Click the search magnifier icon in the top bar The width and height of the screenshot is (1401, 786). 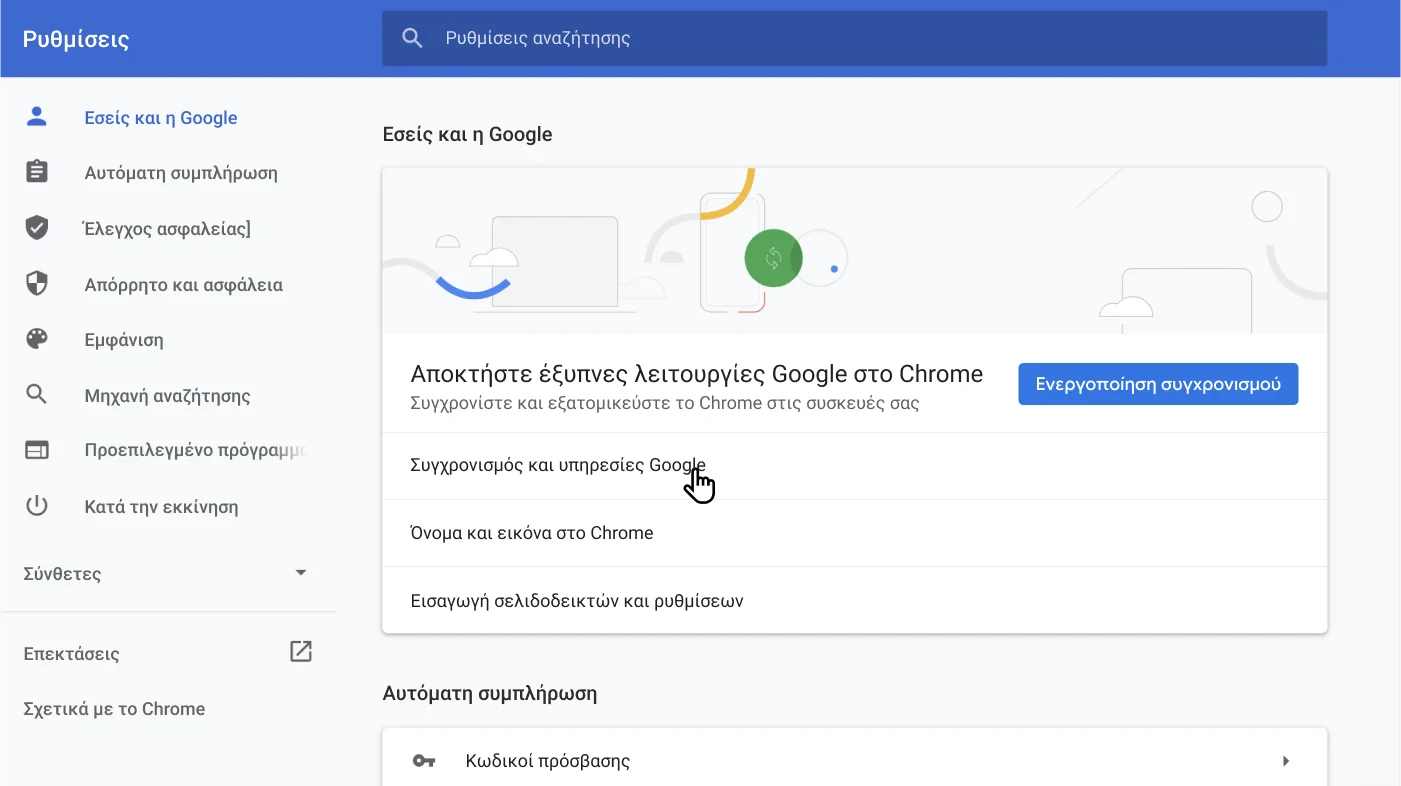(x=412, y=39)
